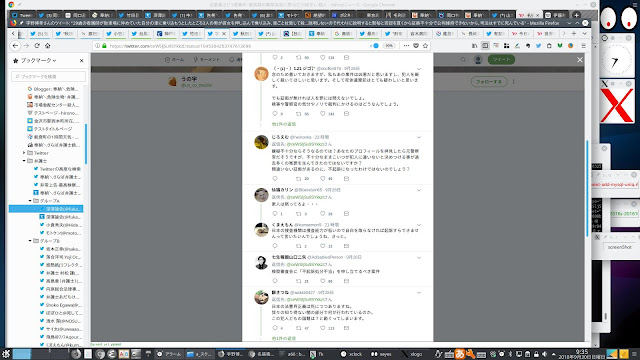The image size is (640, 360).
Task: Close the active Twitter tab
Action: [224, 33]
